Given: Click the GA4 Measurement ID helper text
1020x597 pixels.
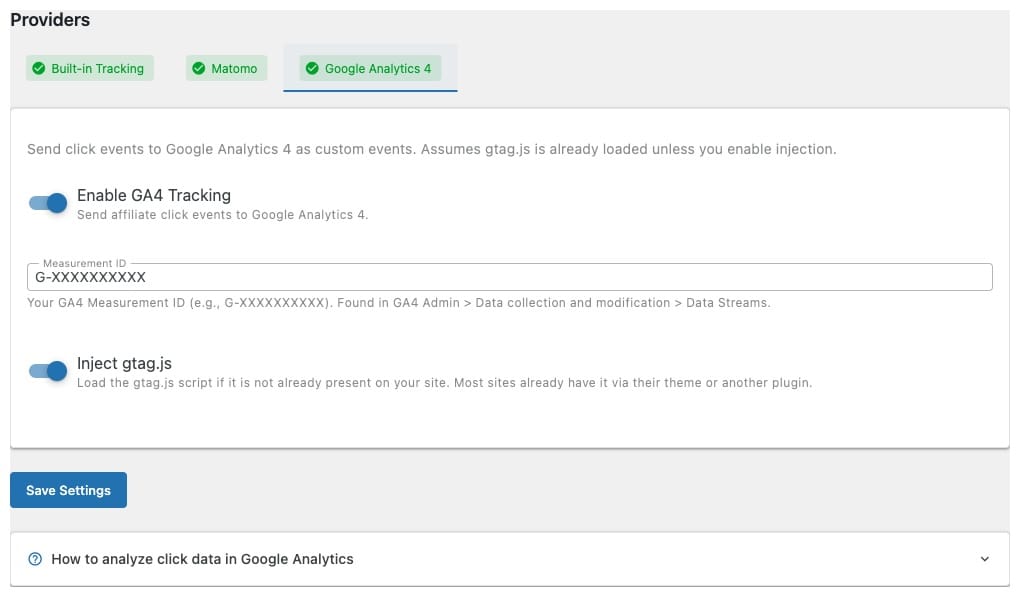Looking at the screenshot, I should [398, 302].
